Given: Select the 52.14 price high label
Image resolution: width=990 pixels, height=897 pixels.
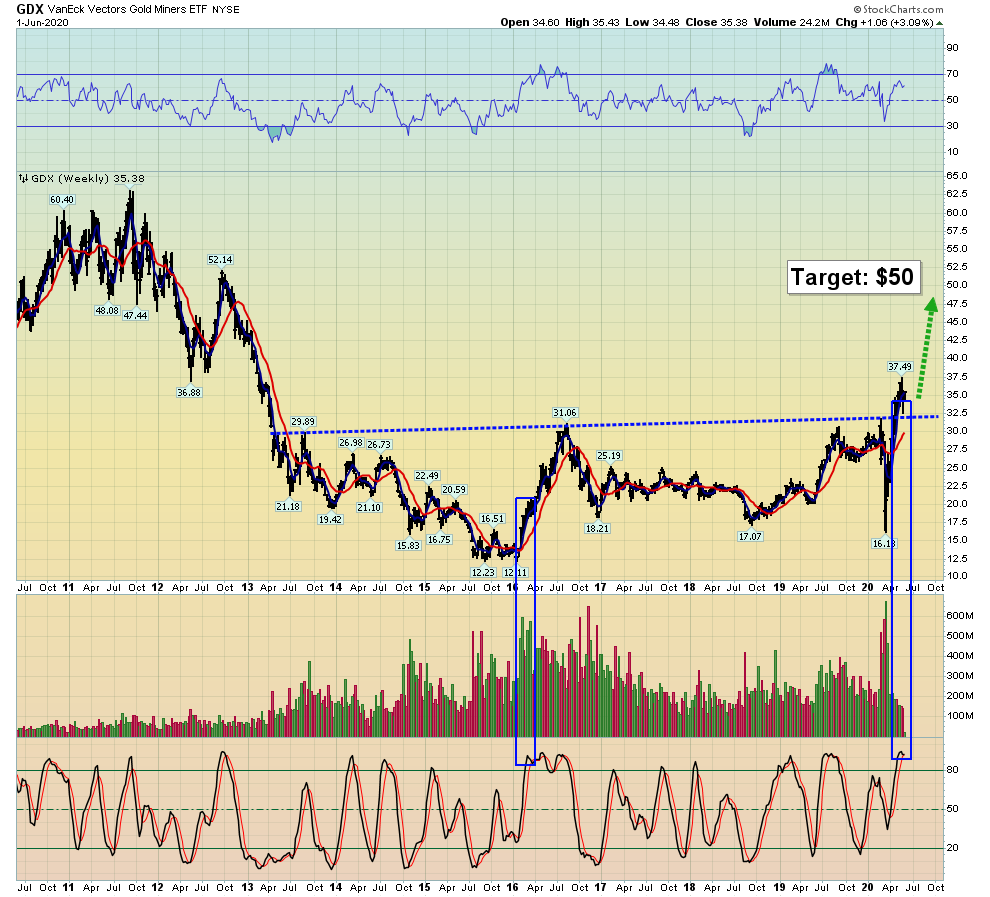Looking at the screenshot, I should coord(220,259).
